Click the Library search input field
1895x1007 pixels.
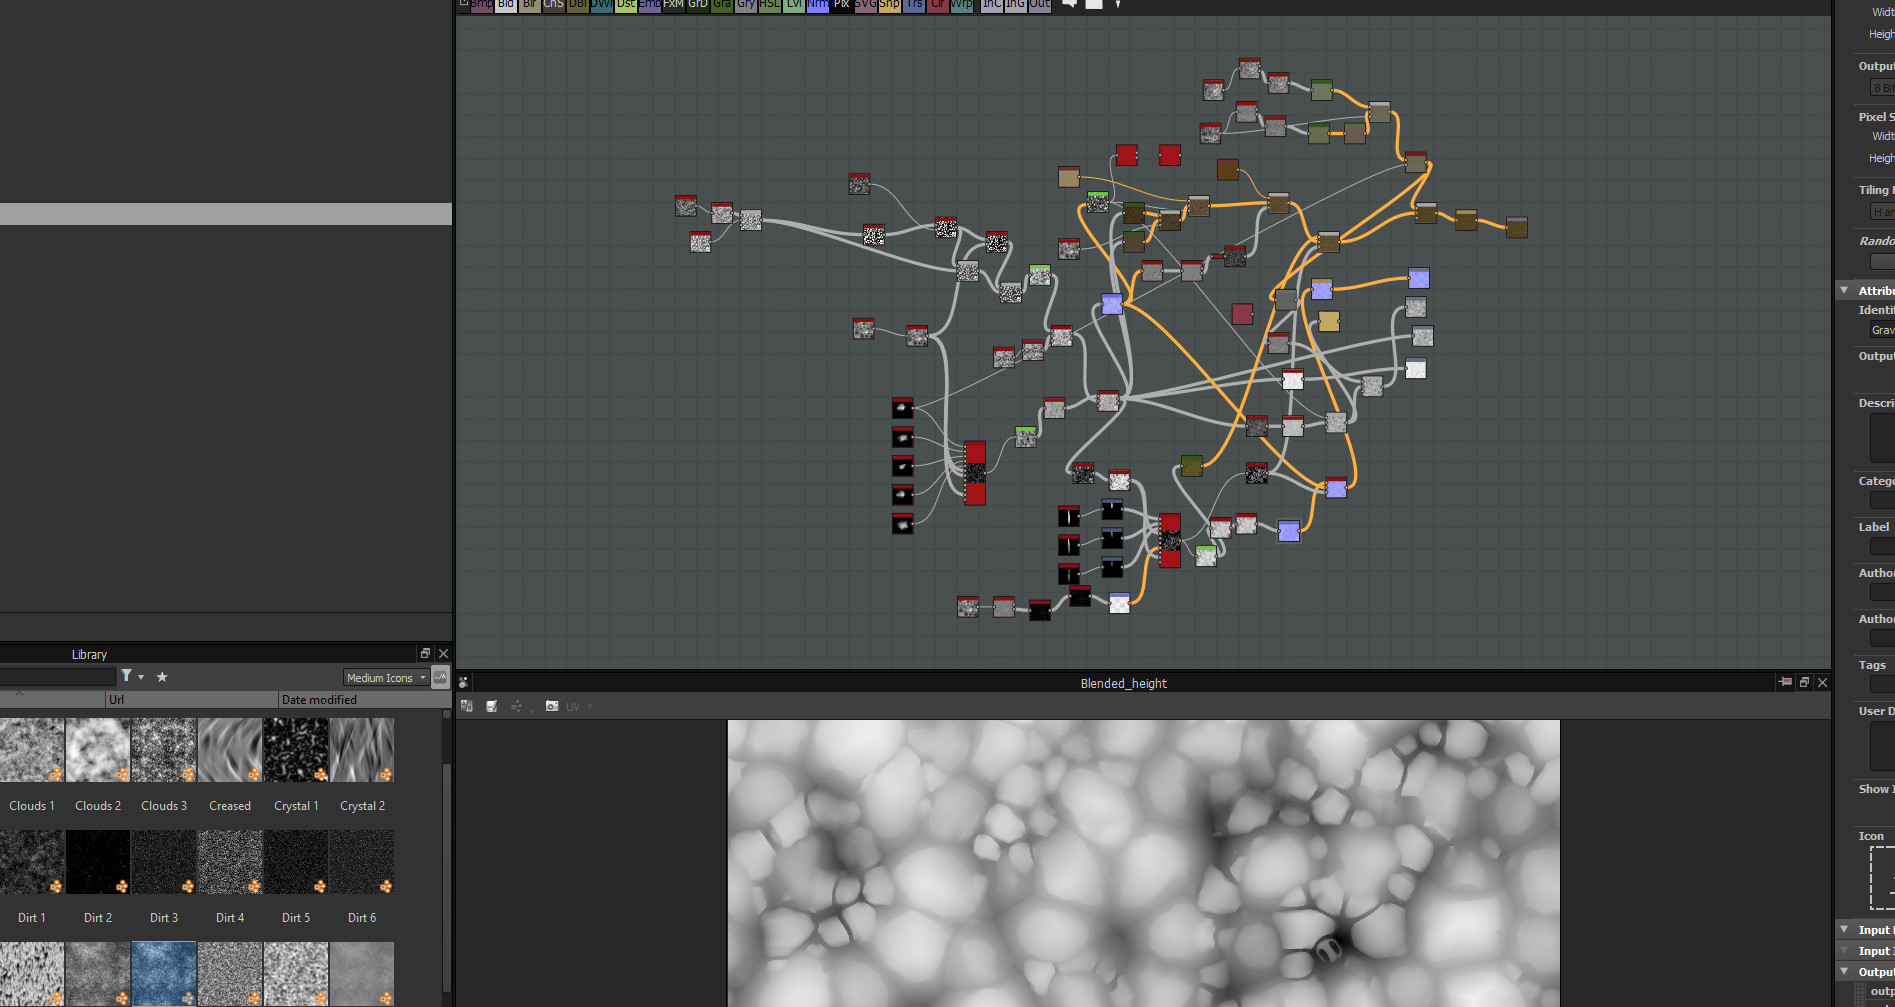pyautogui.click(x=57, y=677)
